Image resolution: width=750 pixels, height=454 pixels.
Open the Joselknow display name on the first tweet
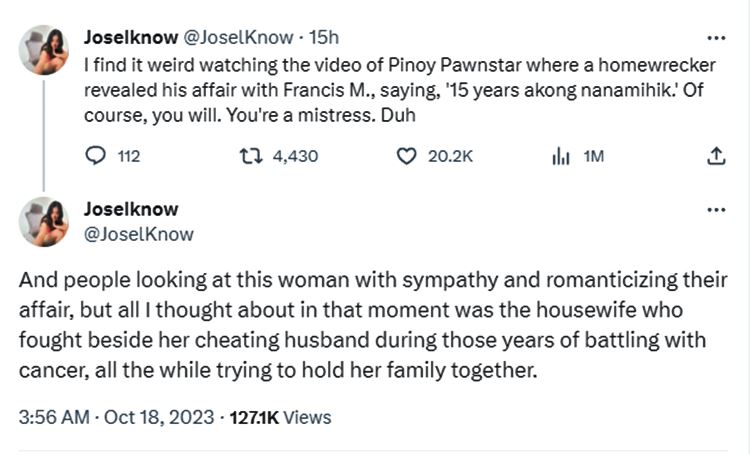point(130,38)
